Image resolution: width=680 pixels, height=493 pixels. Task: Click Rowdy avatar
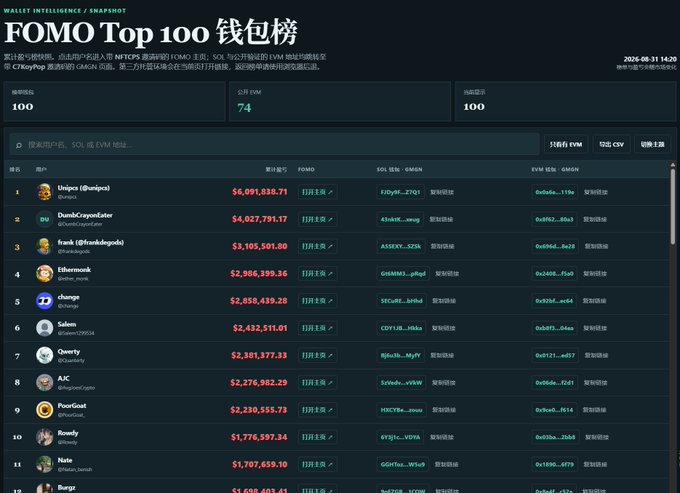click(44, 437)
